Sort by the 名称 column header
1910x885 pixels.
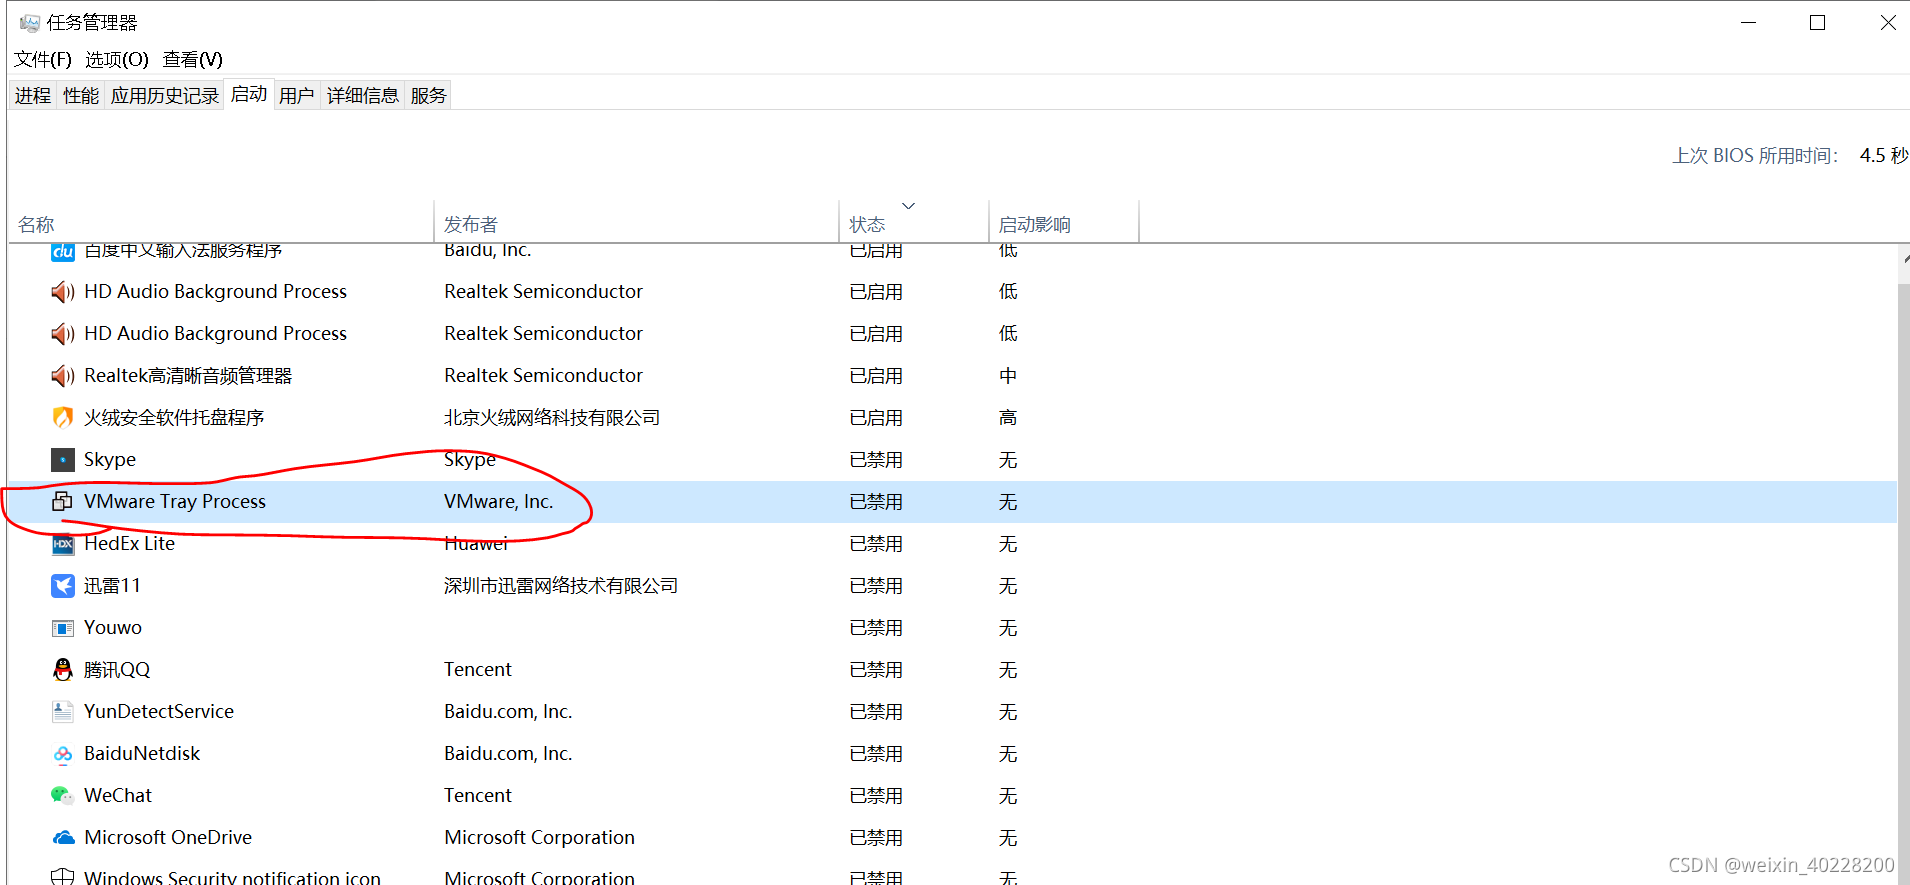[x=221, y=224]
